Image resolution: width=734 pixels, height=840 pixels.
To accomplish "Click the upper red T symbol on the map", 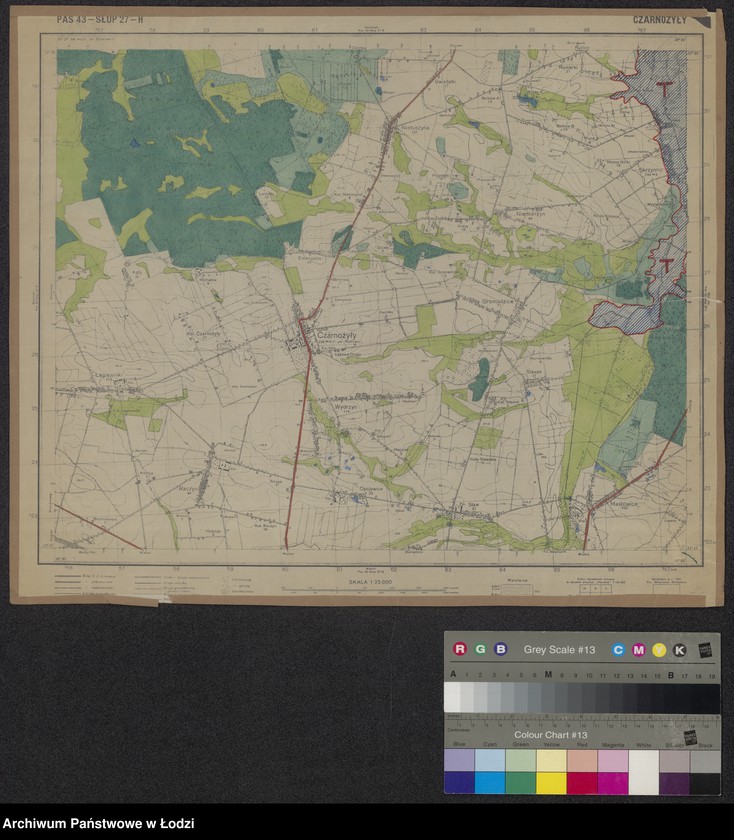I will coord(666,89).
